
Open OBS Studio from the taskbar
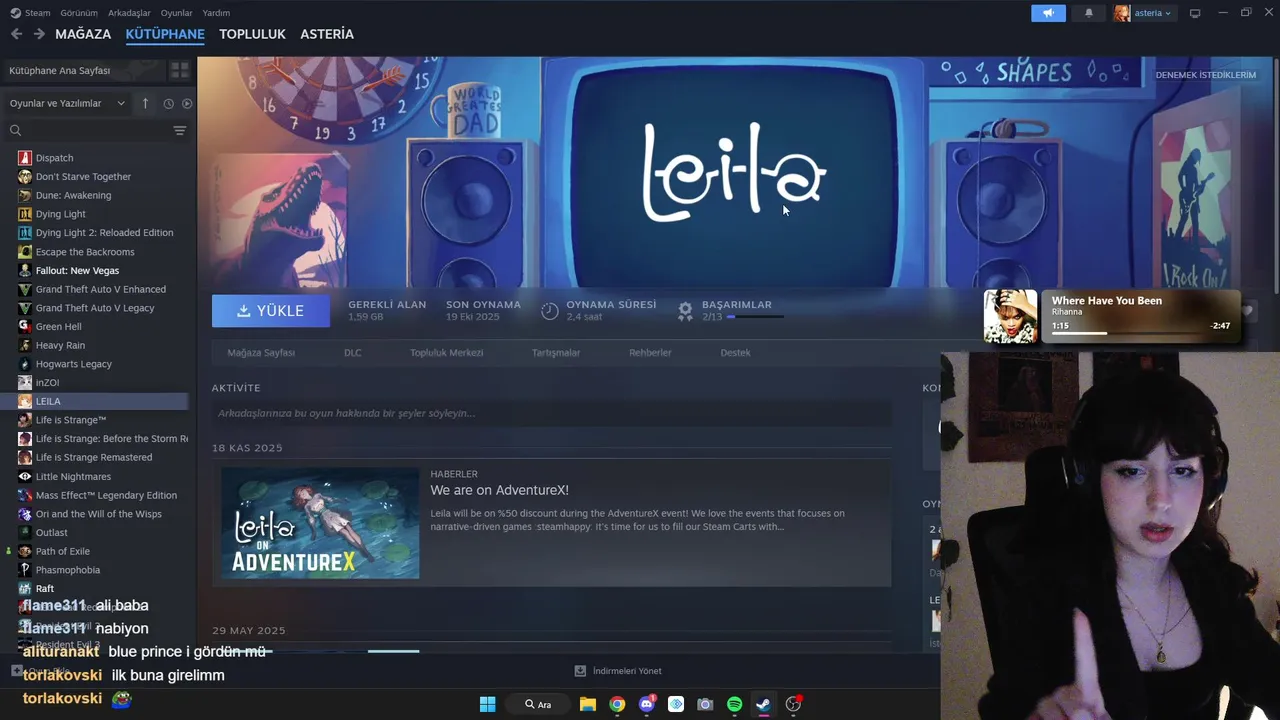tap(793, 704)
